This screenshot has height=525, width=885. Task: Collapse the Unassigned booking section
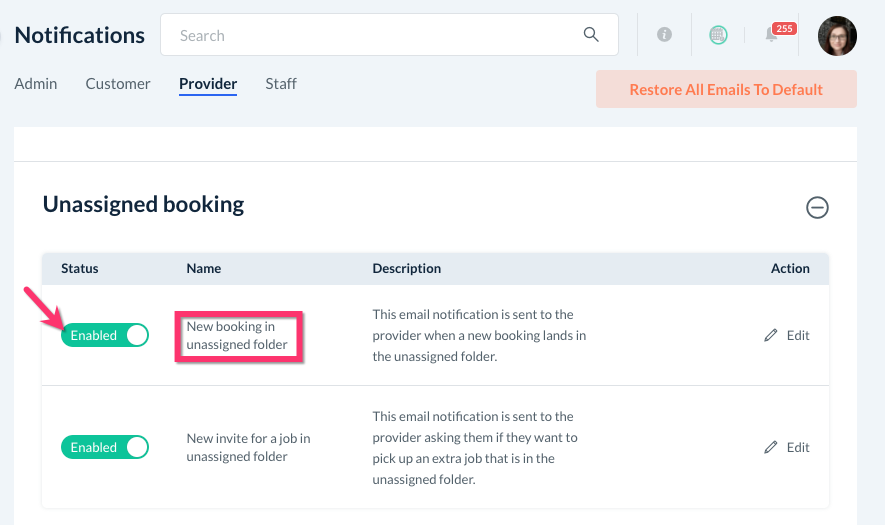817,208
